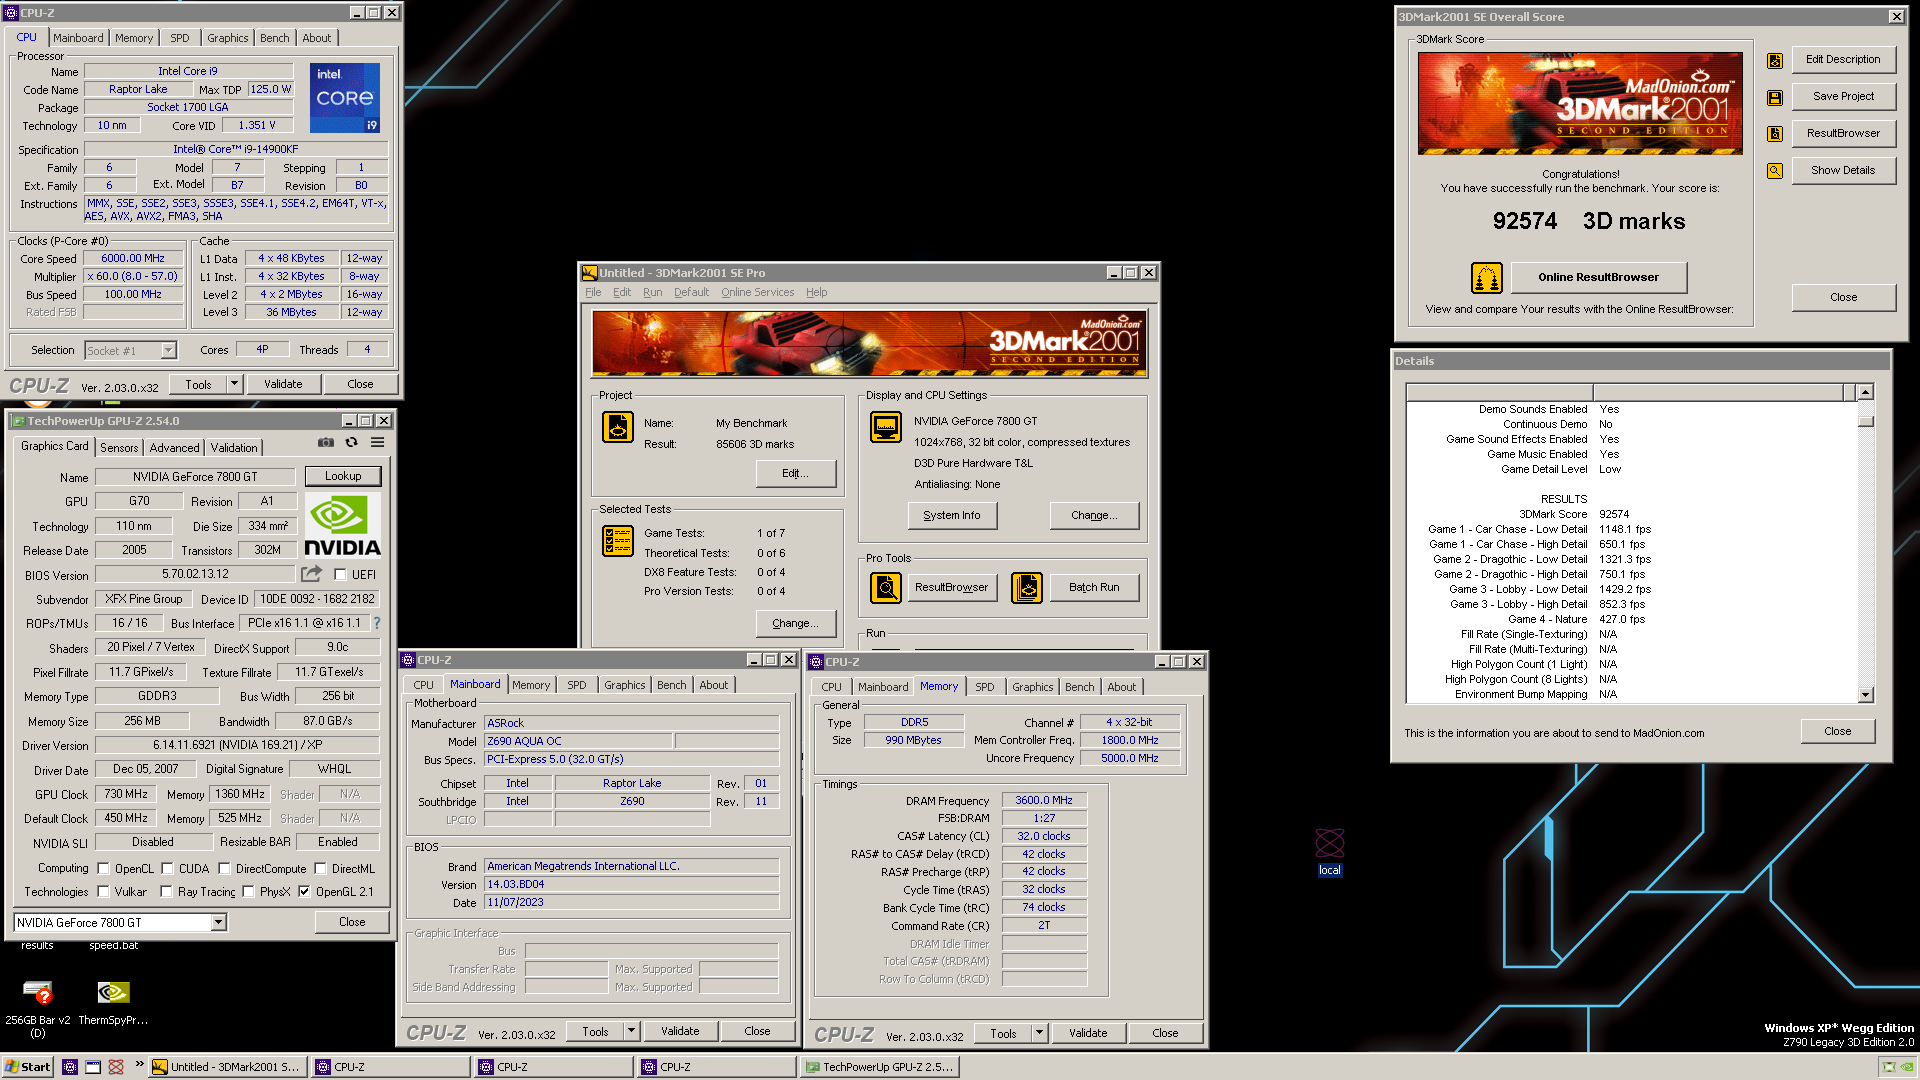The height and width of the screenshot is (1080, 1920).
Task: Click the Project icon in 3DMark2001 window
Action: 617,427
